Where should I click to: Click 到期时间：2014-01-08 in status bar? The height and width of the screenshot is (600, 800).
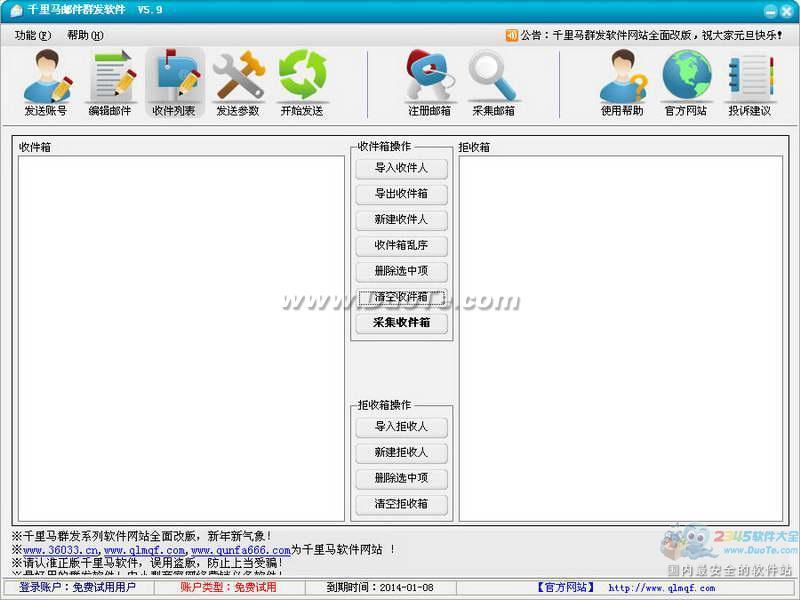coord(380,587)
